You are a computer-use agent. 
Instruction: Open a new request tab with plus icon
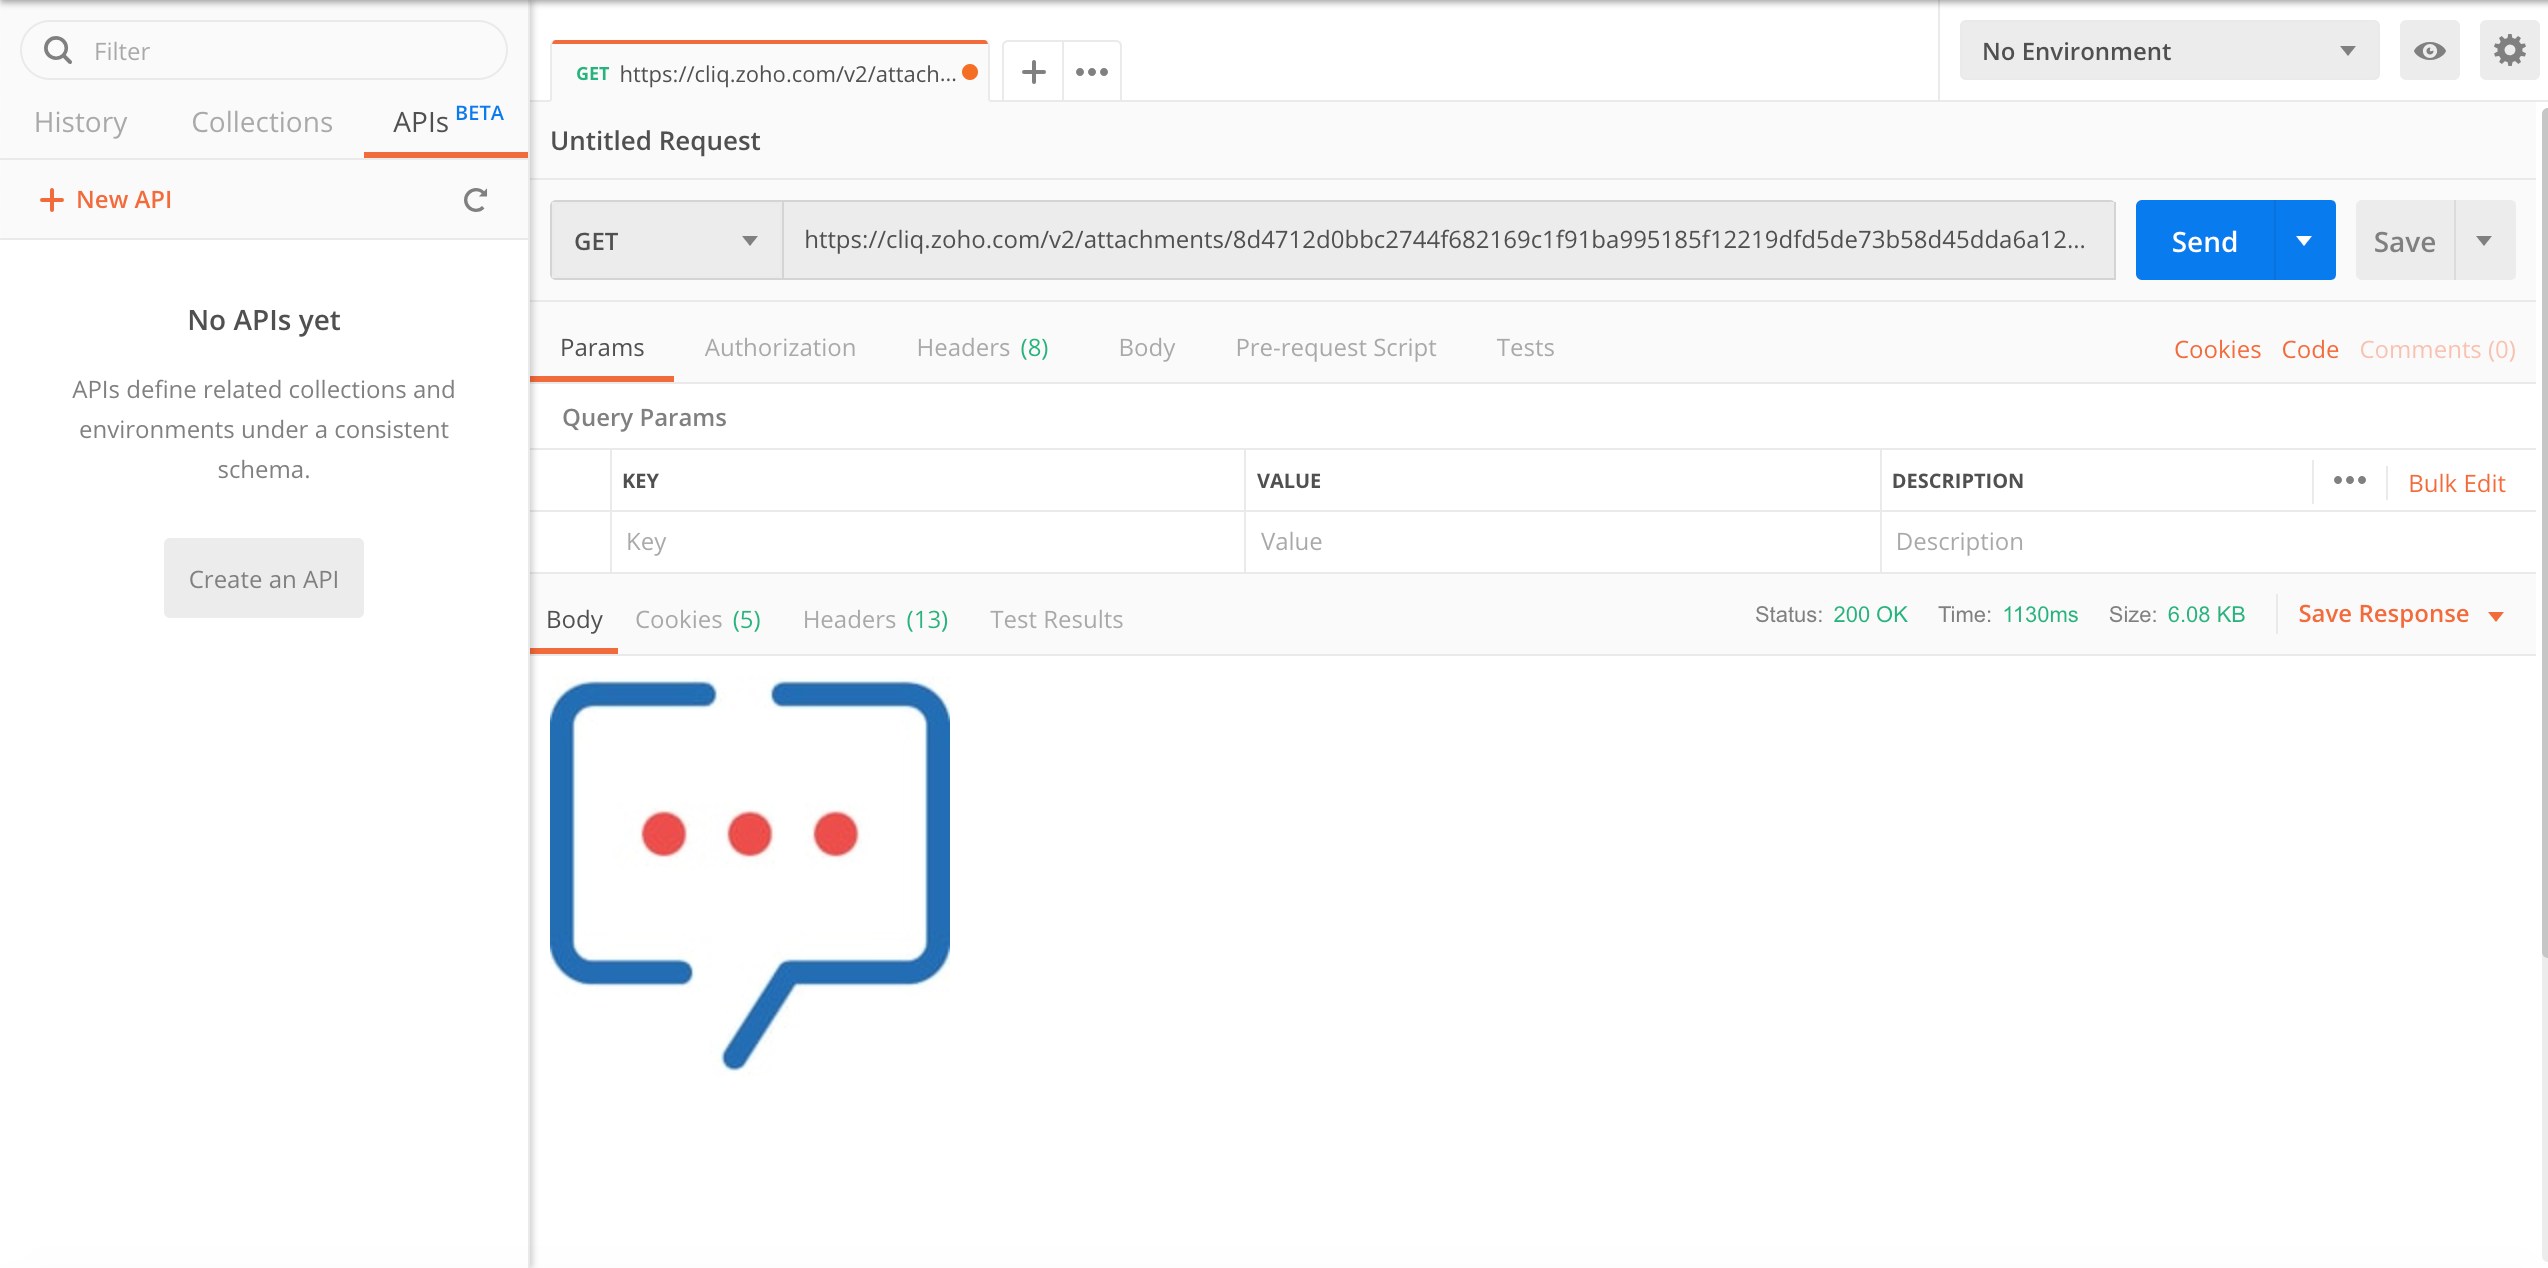[x=1033, y=72]
